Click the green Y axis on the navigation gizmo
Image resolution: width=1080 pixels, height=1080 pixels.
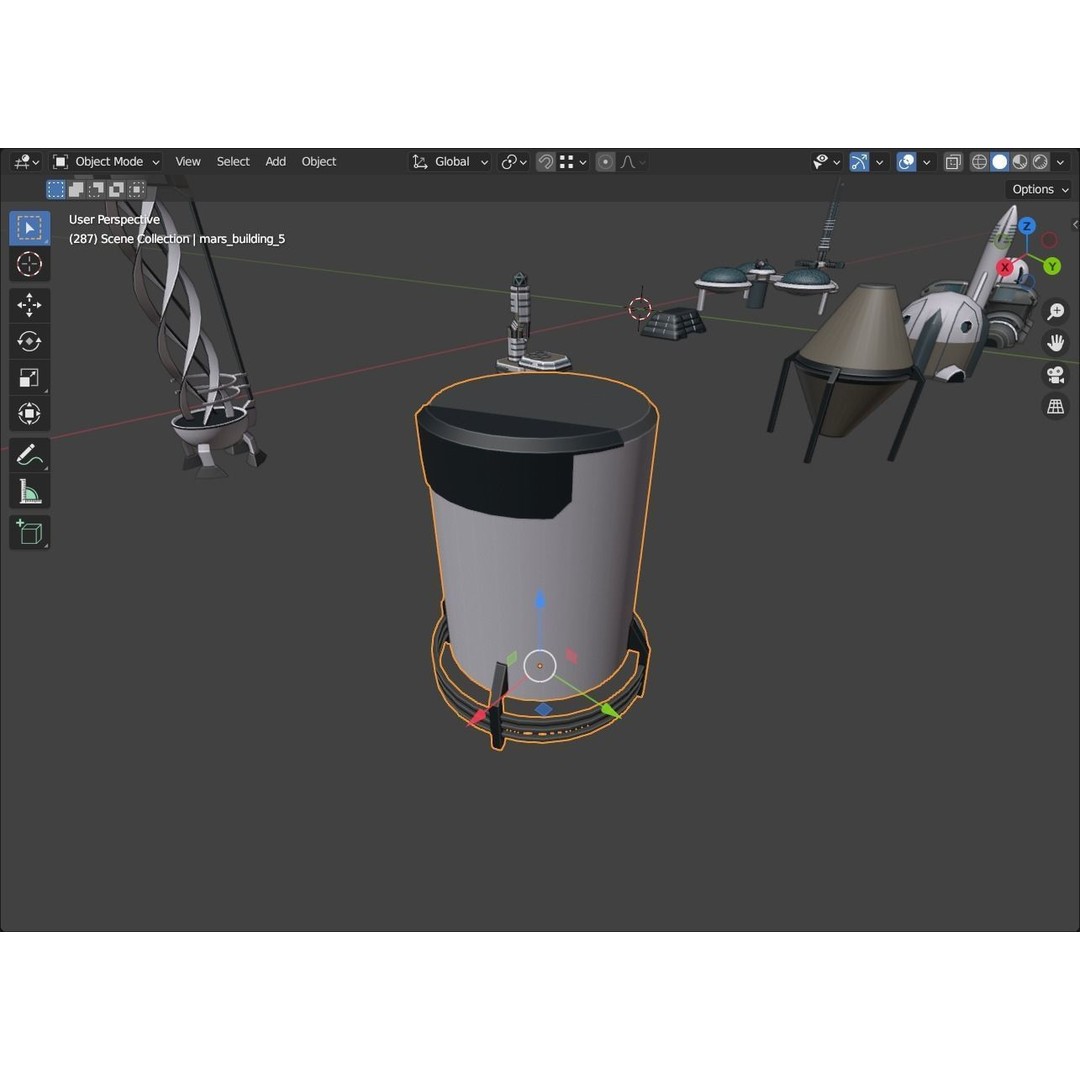(x=1051, y=266)
